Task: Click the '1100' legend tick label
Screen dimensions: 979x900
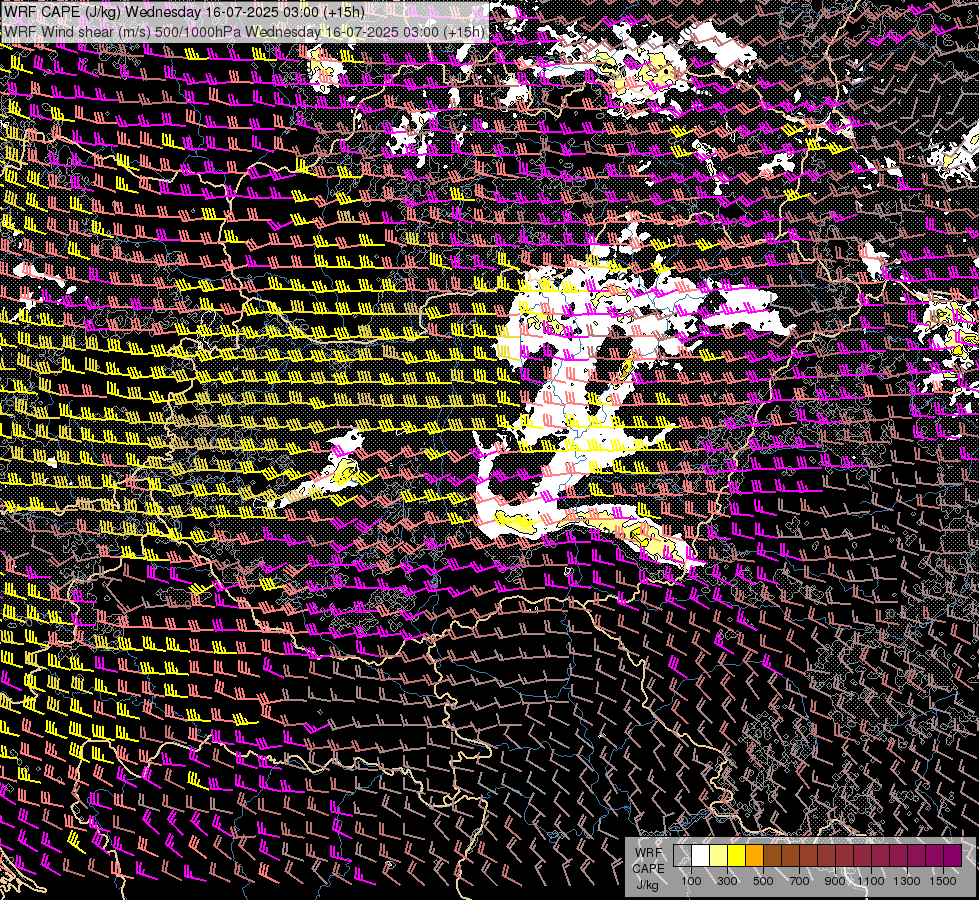Action: pyautogui.click(x=870, y=881)
